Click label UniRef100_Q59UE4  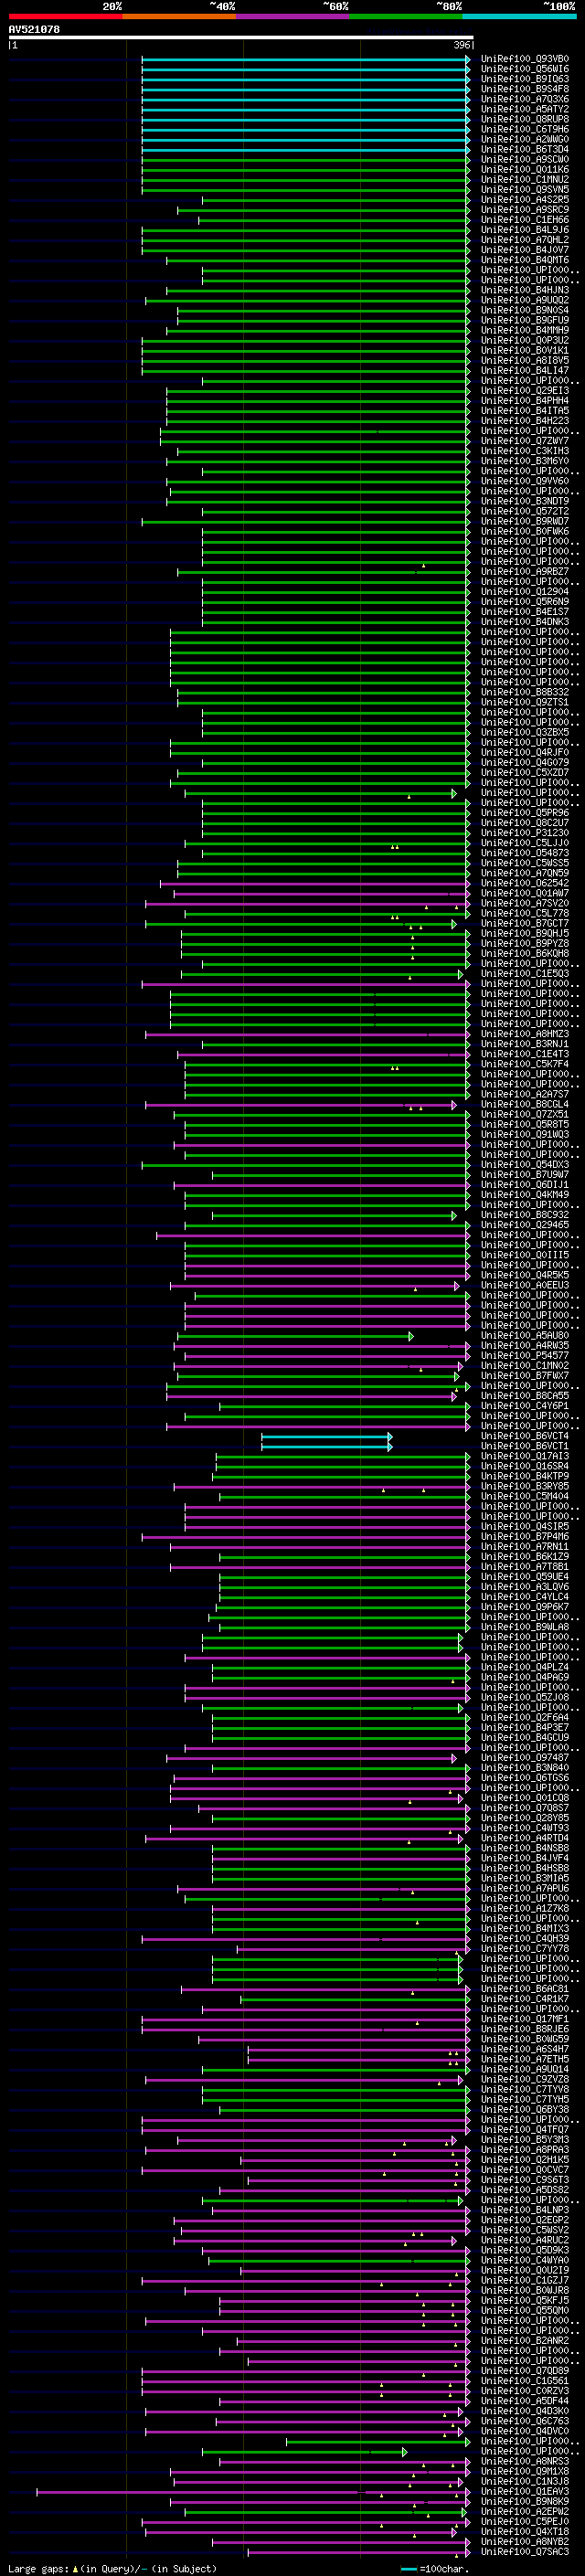click(x=524, y=1577)
